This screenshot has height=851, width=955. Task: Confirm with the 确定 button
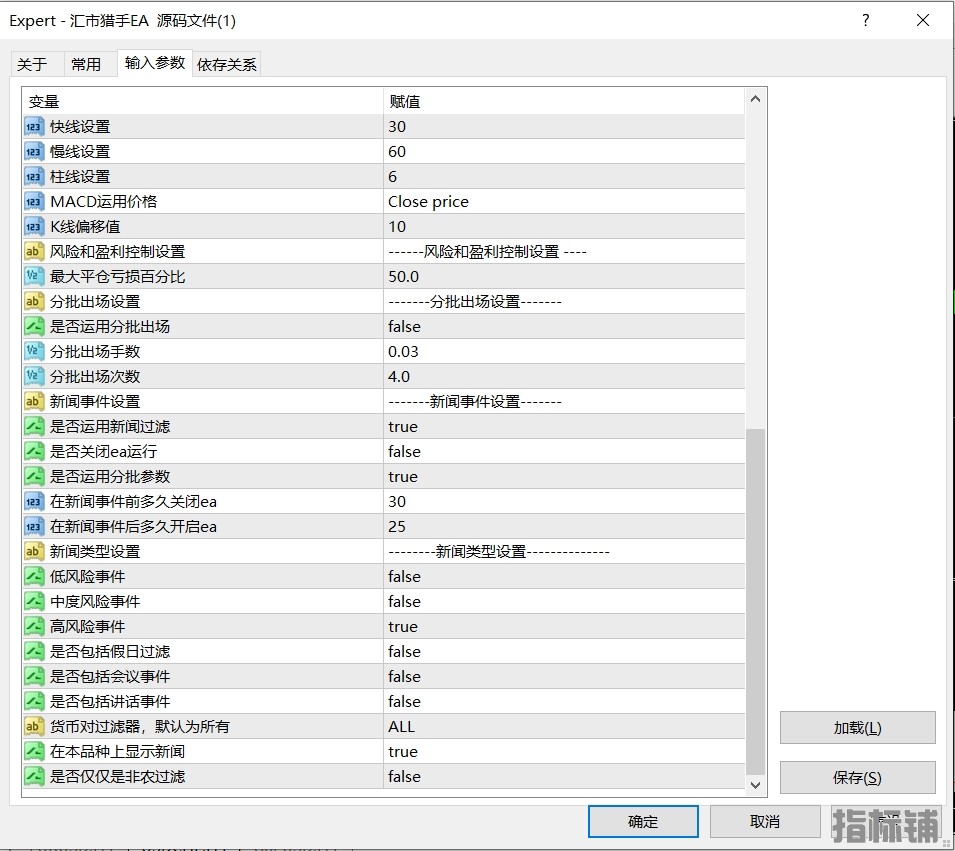coord(643,821)
